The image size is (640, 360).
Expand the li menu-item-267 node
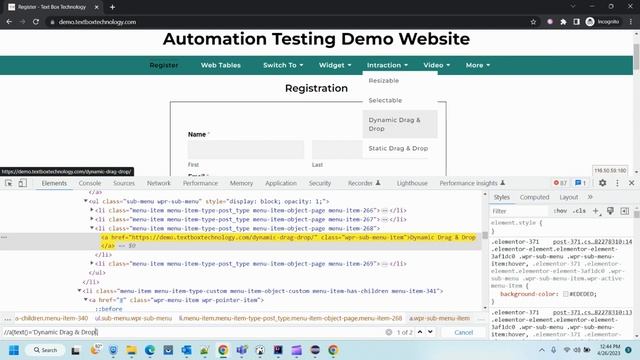[92, 219]
